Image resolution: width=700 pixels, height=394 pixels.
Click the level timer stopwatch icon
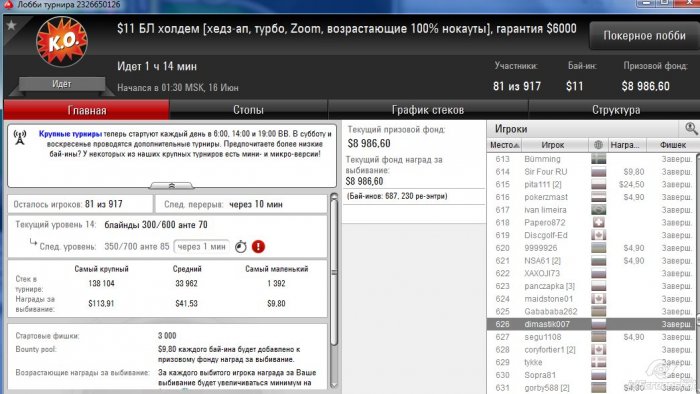point(241,246)
